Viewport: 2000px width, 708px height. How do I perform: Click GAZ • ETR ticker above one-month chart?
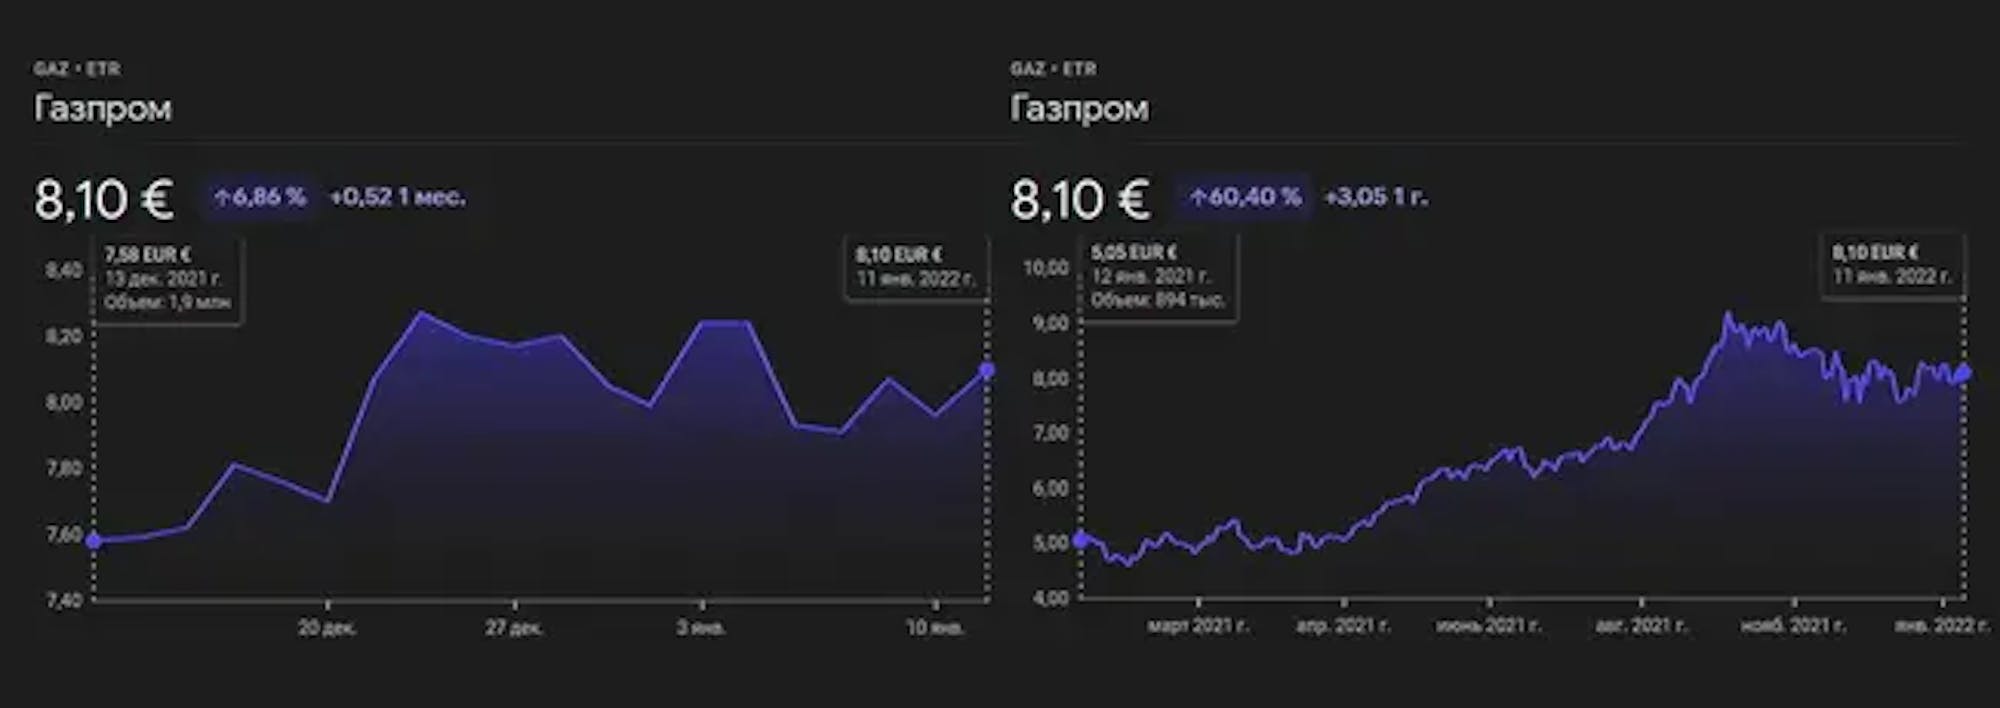77,69
